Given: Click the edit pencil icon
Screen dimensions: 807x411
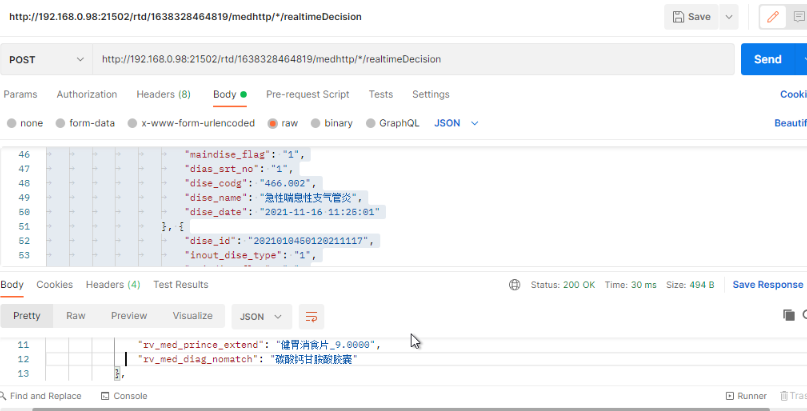Looking at the screenshot, I should click(x=772, y=17).
